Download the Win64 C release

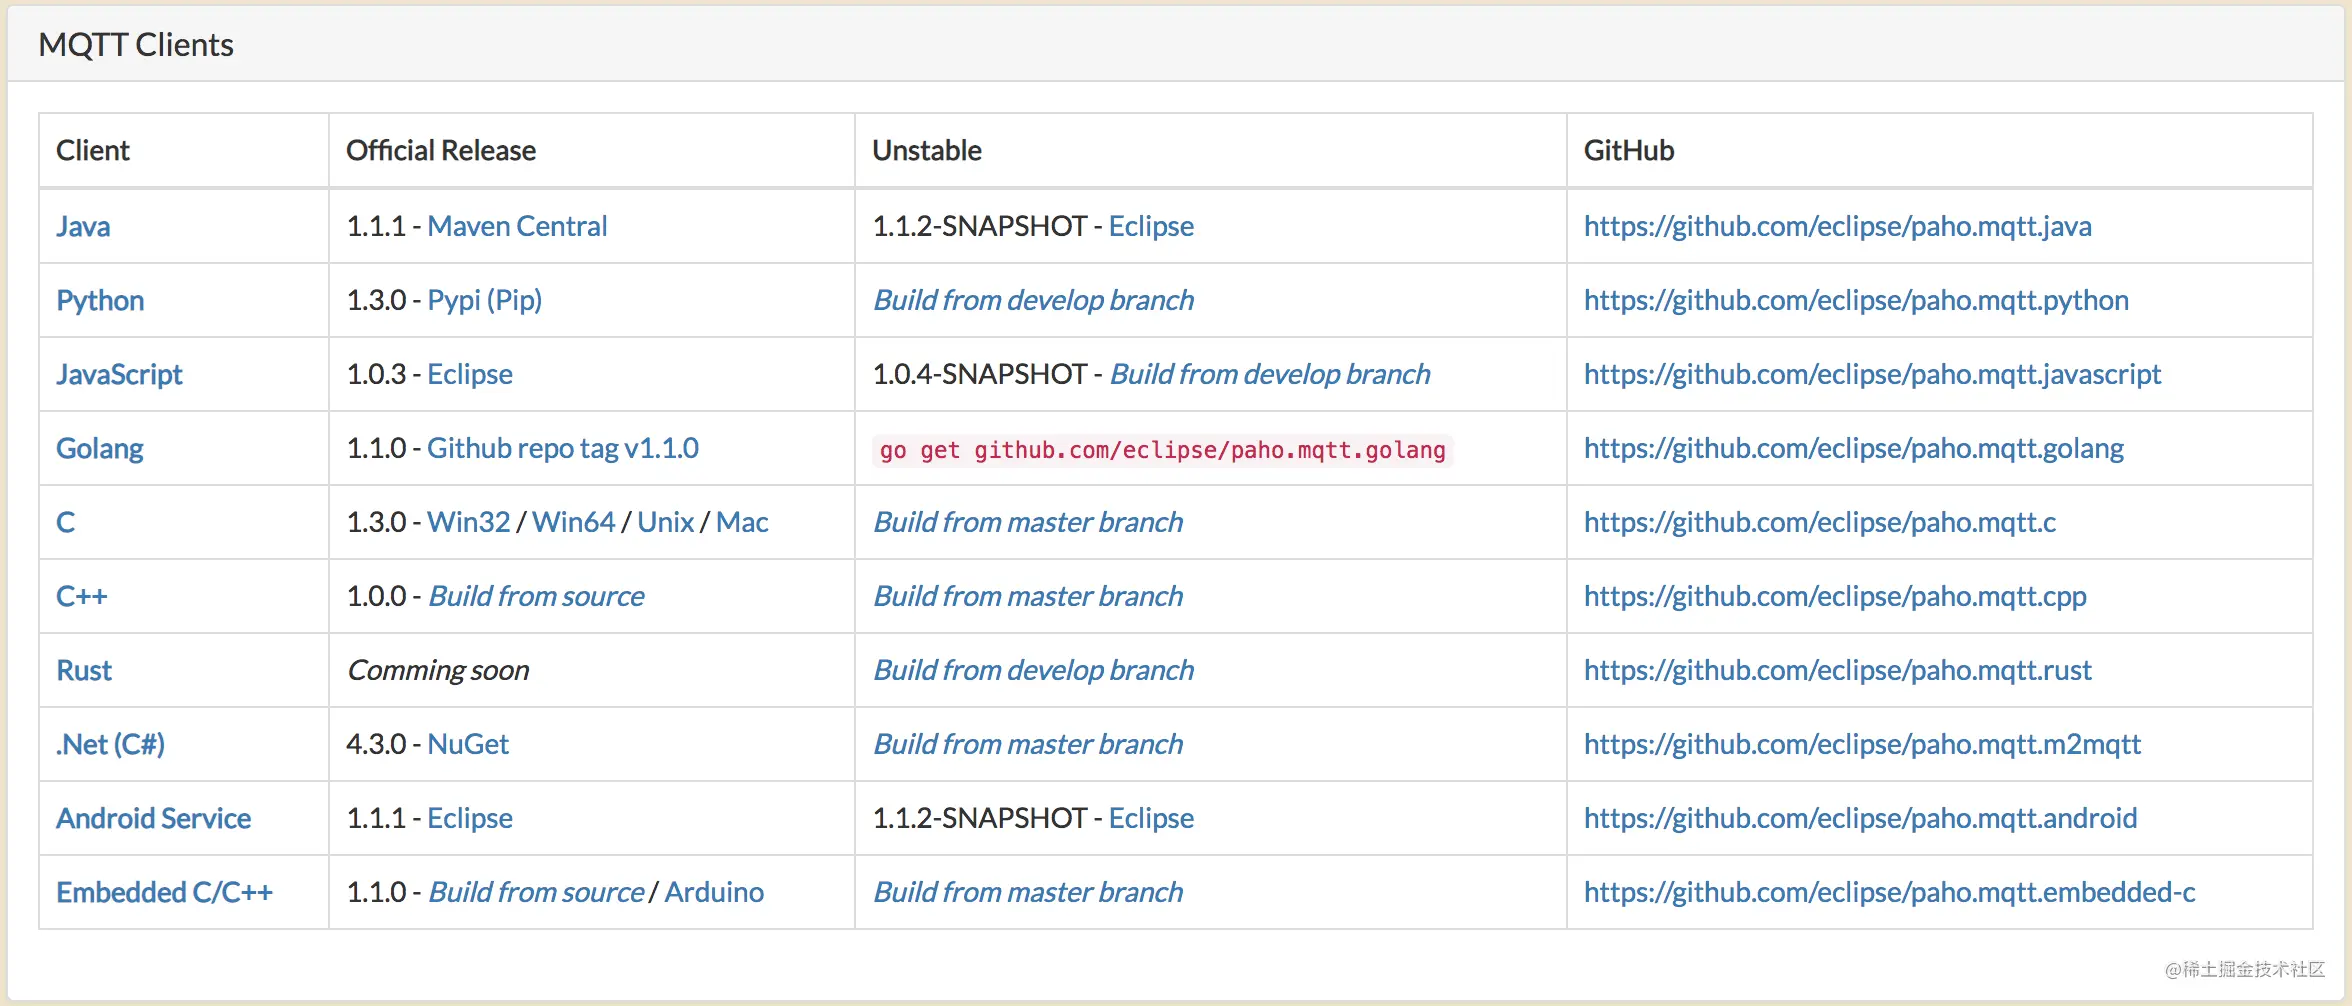click(x=574, y=522)
